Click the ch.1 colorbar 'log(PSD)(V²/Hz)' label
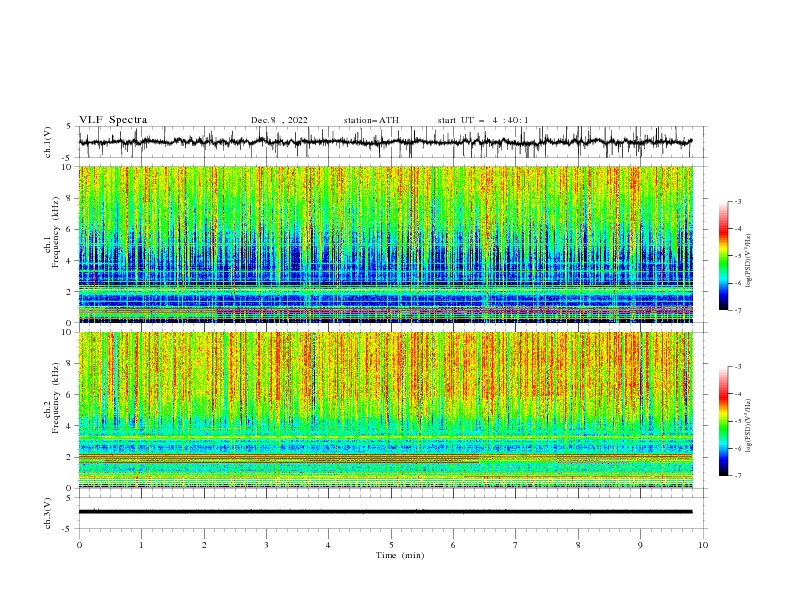 click(747, 261)
